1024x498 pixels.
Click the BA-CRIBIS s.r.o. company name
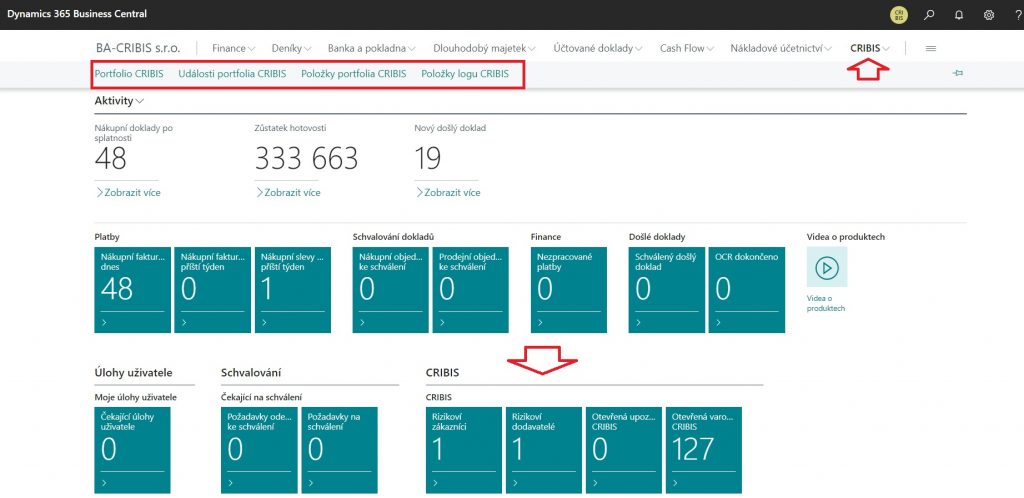pos(137,48)
